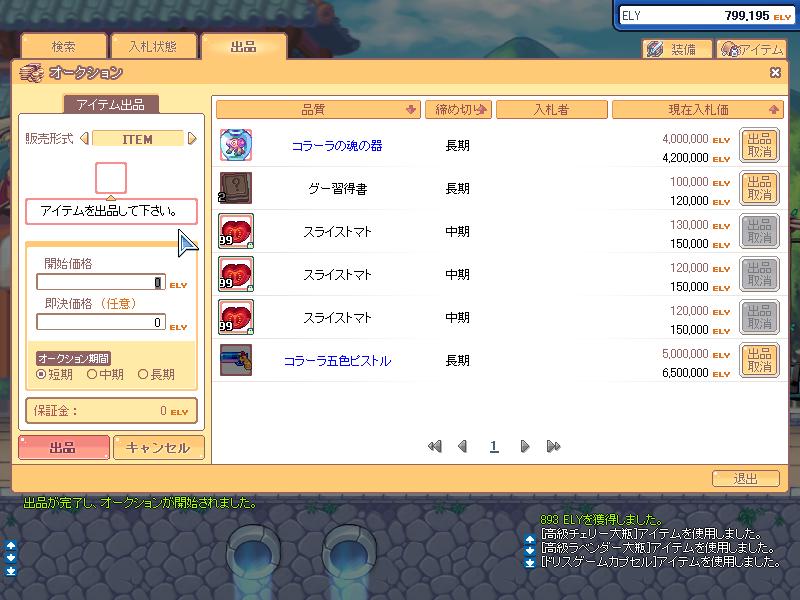Click the キャンセル button

(x=158, y=448)
